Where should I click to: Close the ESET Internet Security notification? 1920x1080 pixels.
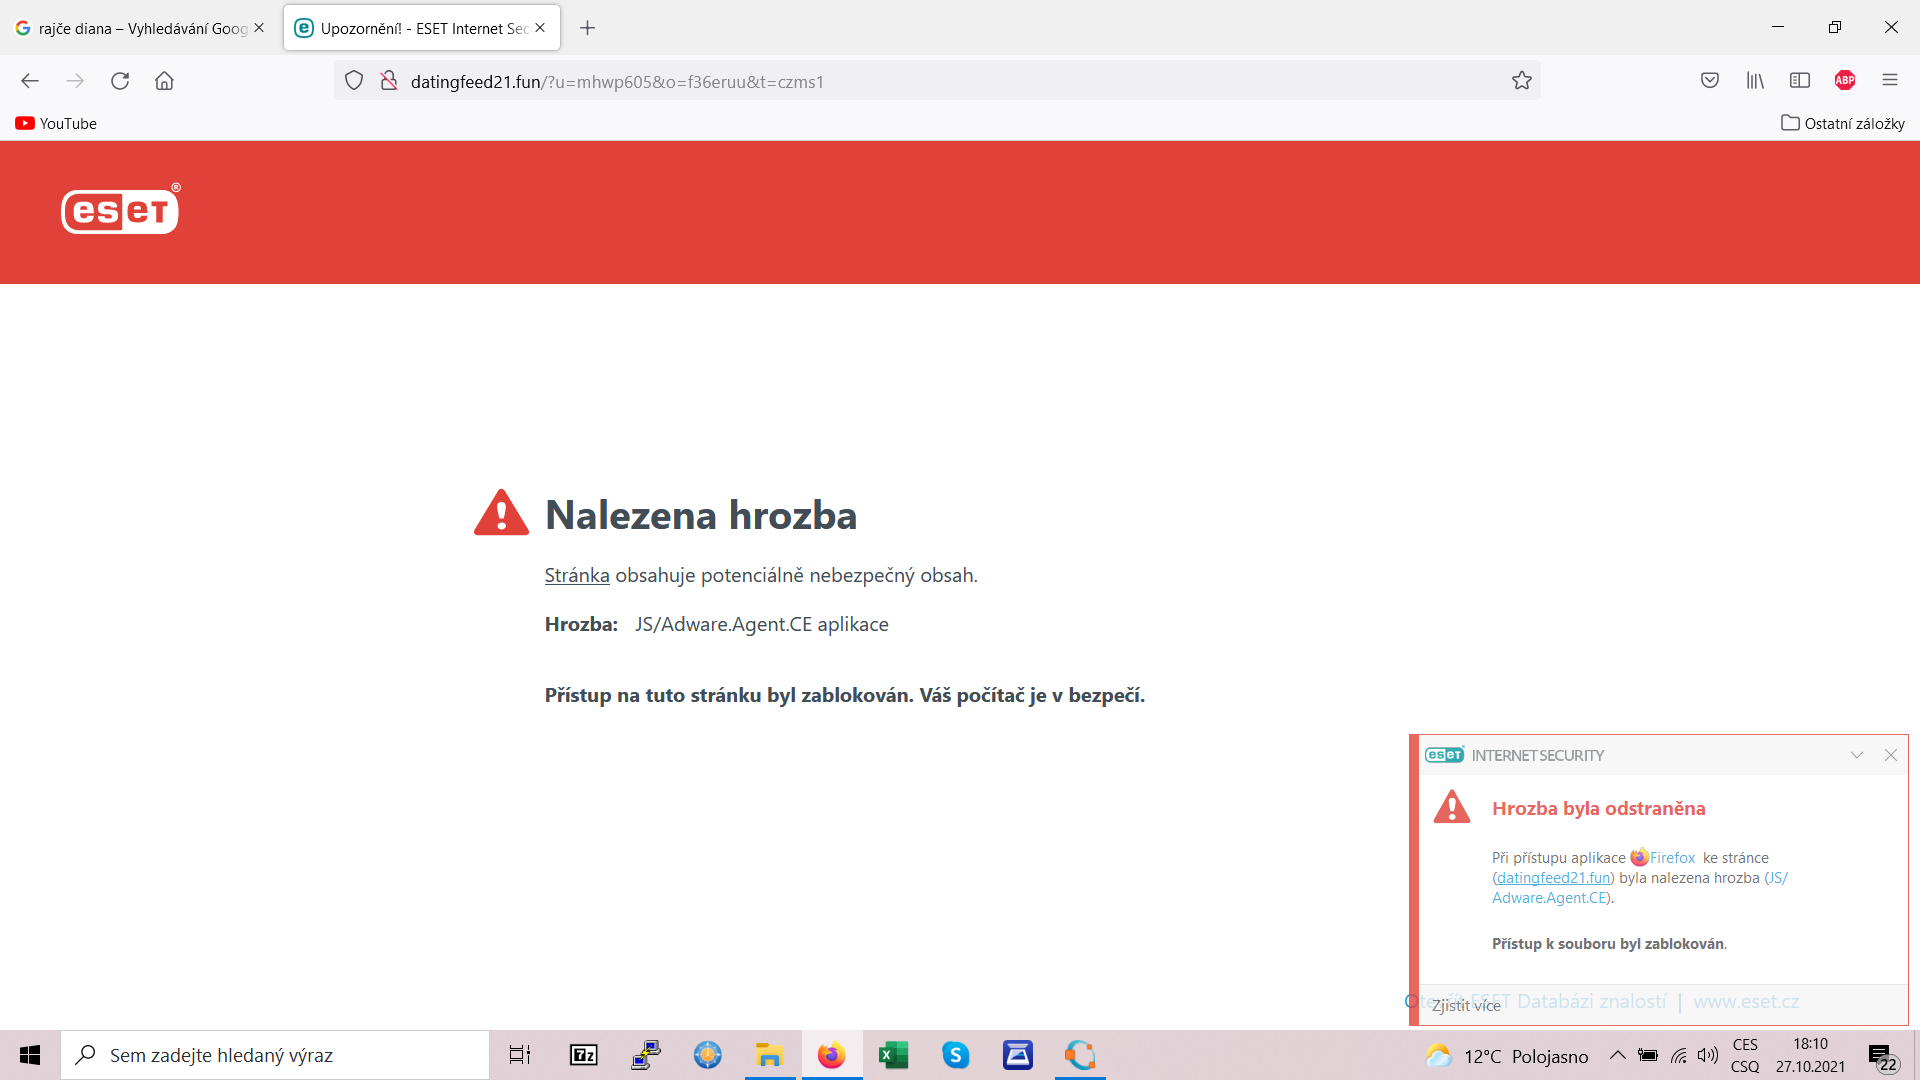1891,755
